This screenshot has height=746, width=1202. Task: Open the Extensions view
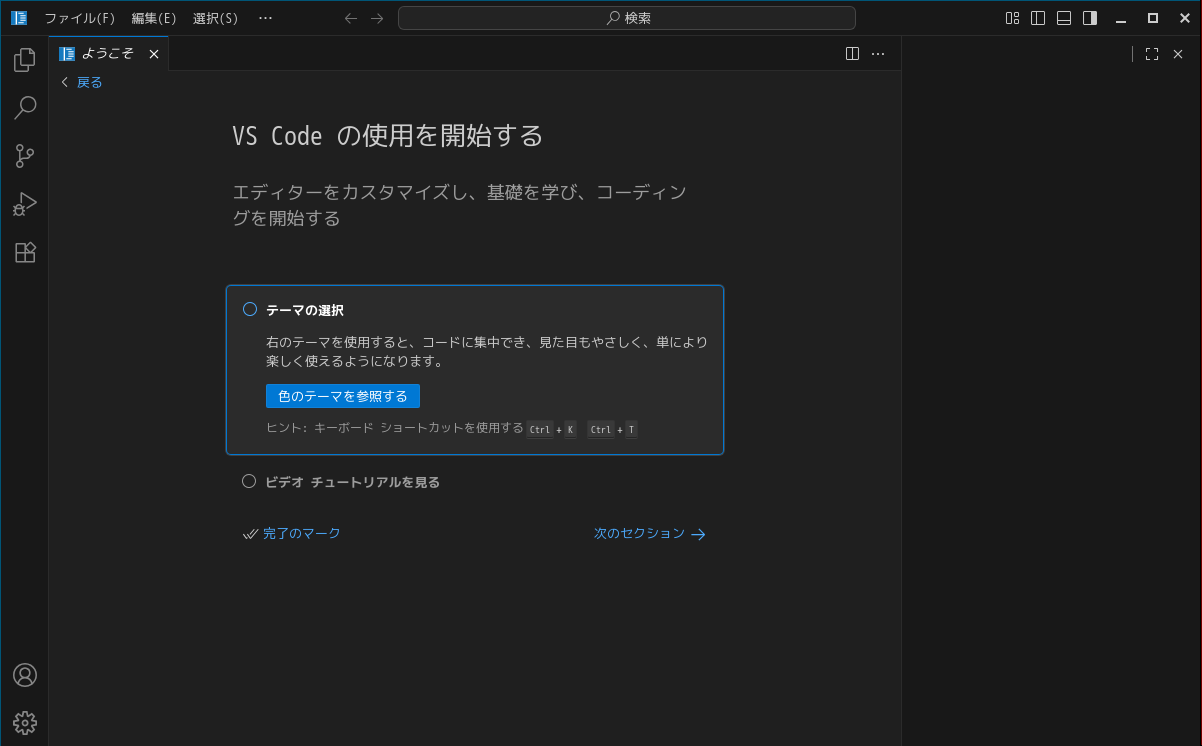tap(25, 252)
